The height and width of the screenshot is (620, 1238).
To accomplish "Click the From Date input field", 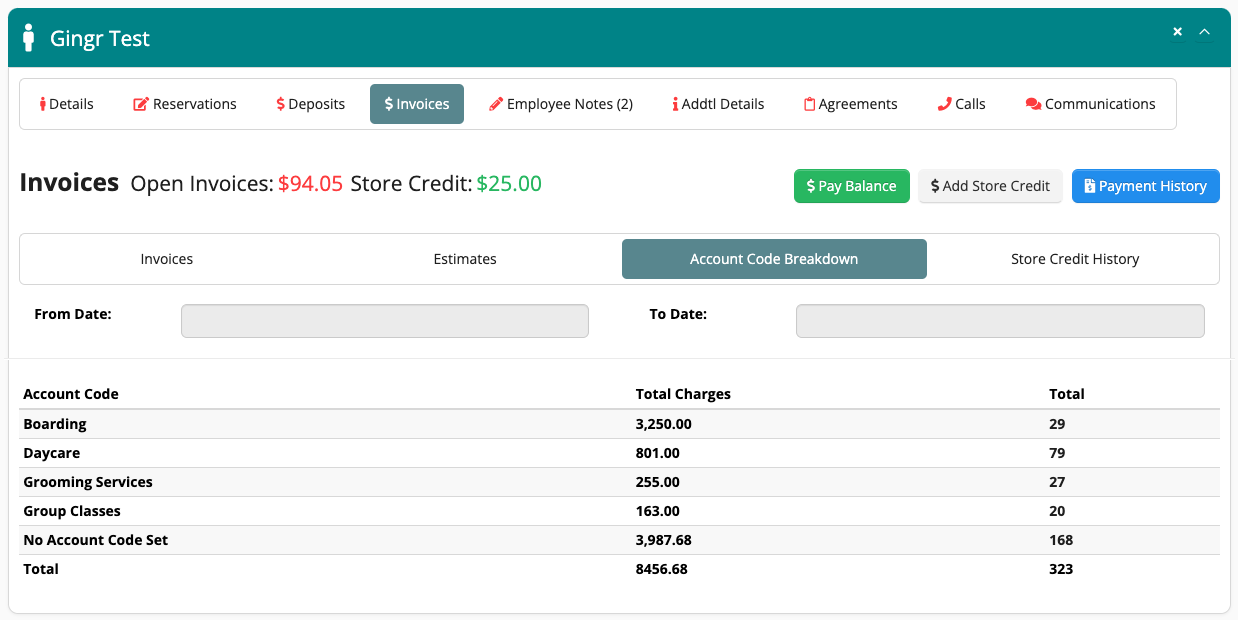I will click(384, 320).
